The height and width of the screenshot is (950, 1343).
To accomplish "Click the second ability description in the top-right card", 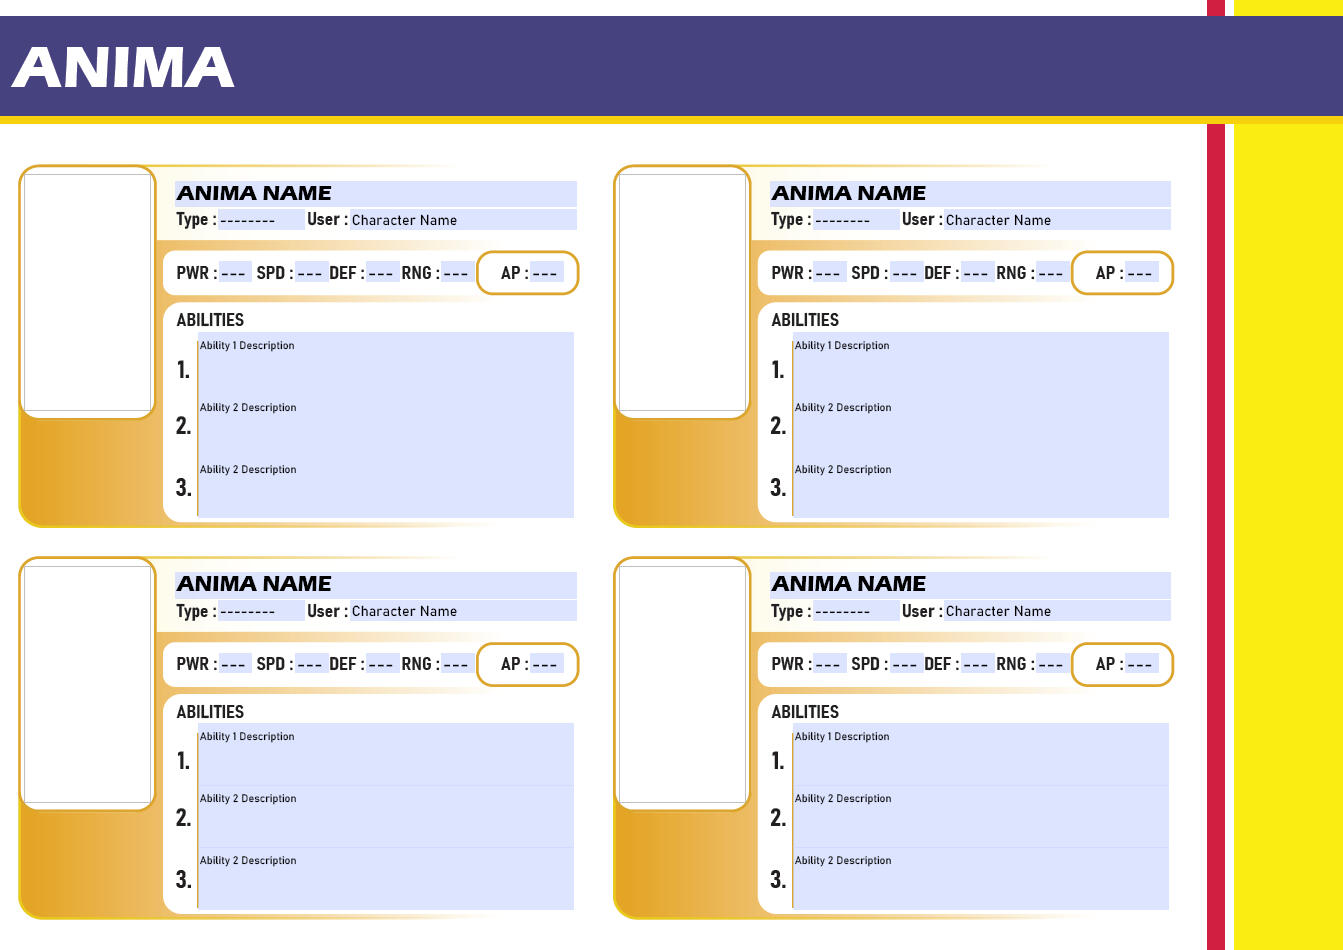I will pyautogui.click(x=980, y=425).
